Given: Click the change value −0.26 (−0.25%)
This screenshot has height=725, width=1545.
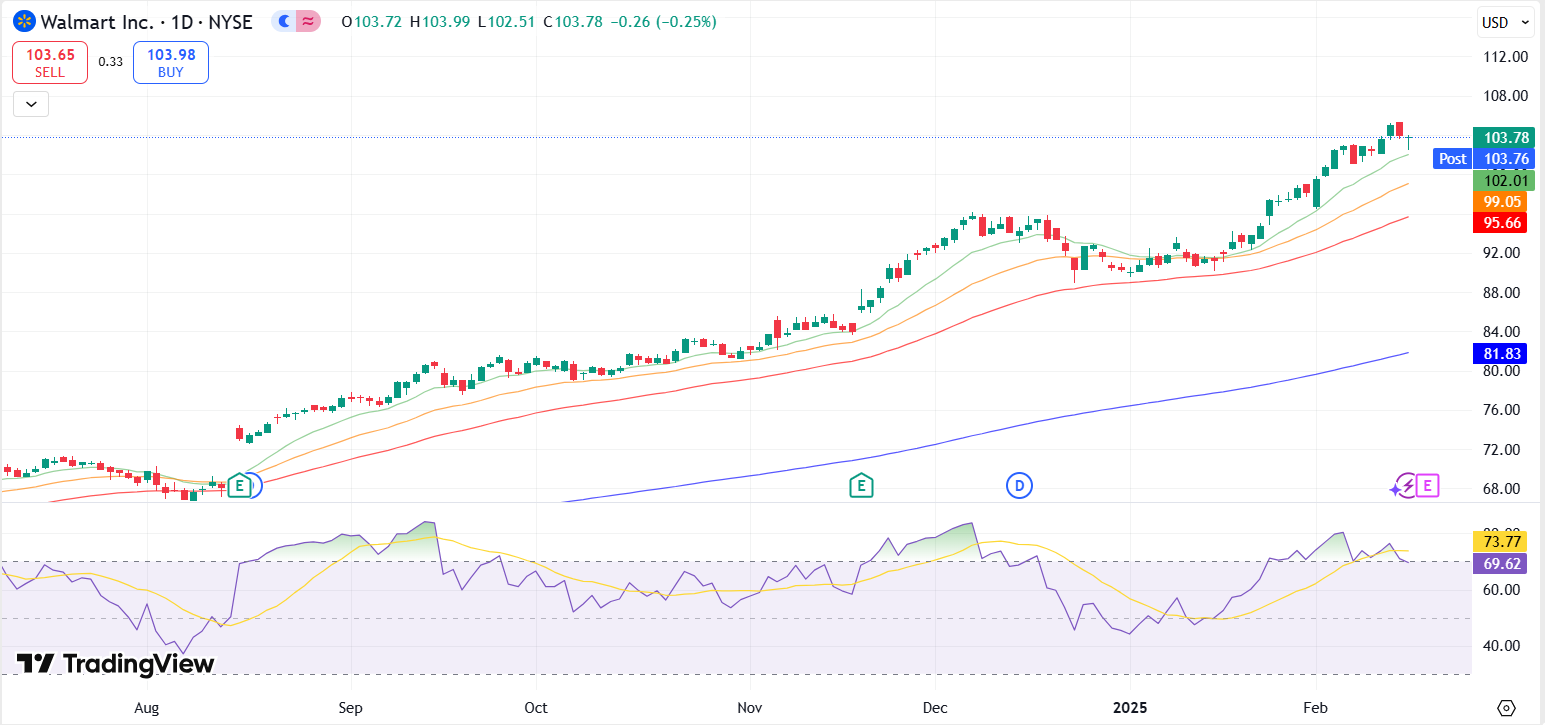Looking at the screenshot, I should pyautogui.click(x=663, y=21).
